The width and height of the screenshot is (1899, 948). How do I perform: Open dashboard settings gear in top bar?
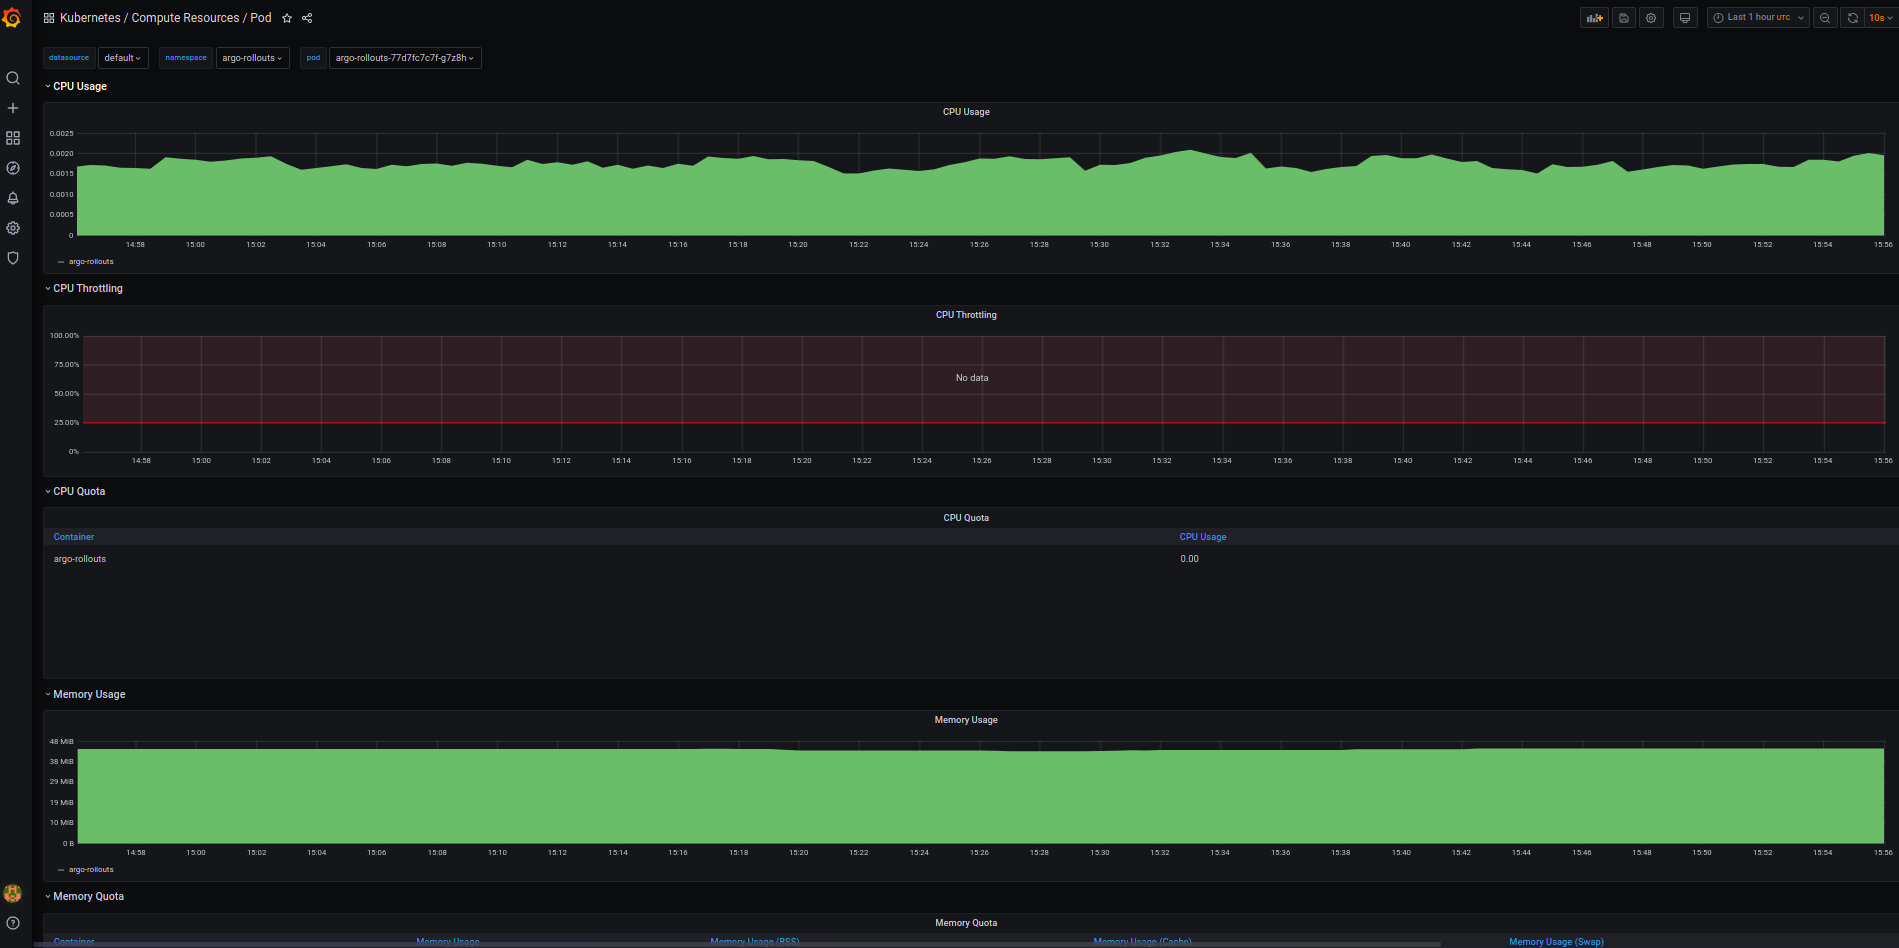[x=1651, y=18]
